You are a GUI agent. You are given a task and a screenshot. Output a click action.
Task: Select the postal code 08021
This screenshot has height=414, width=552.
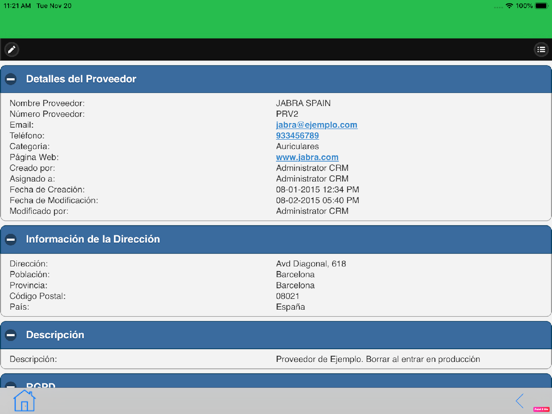coord(287,296)
